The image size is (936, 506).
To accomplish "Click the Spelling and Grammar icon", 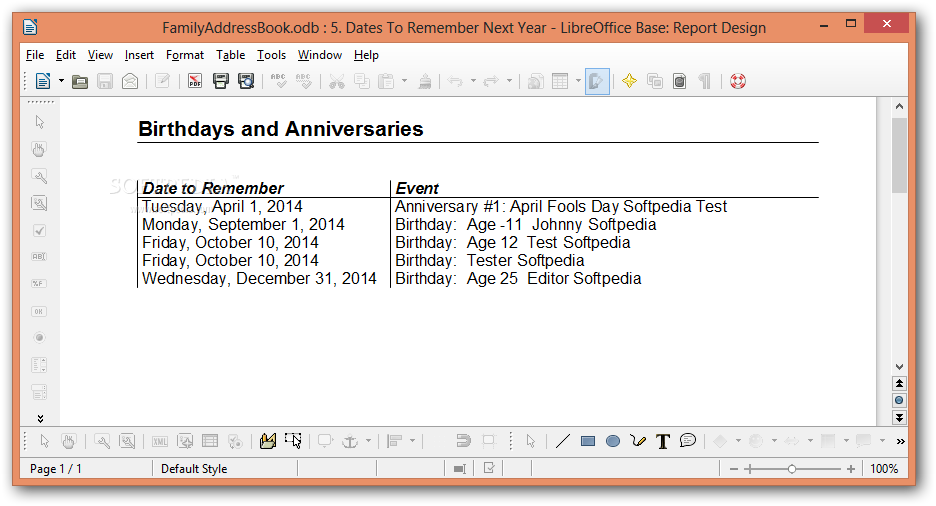I will [x=278, y=81].
